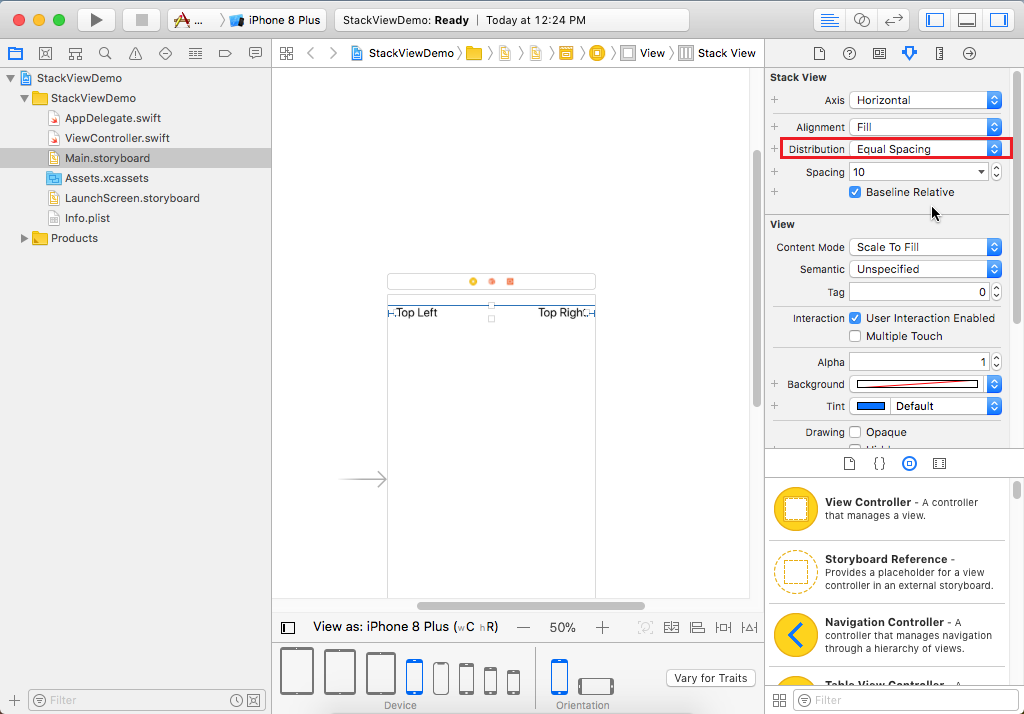This screenshot has height=714, width=1024.
Task: Enable the Opaque drawing checkbox
Action: pos(855,432)
